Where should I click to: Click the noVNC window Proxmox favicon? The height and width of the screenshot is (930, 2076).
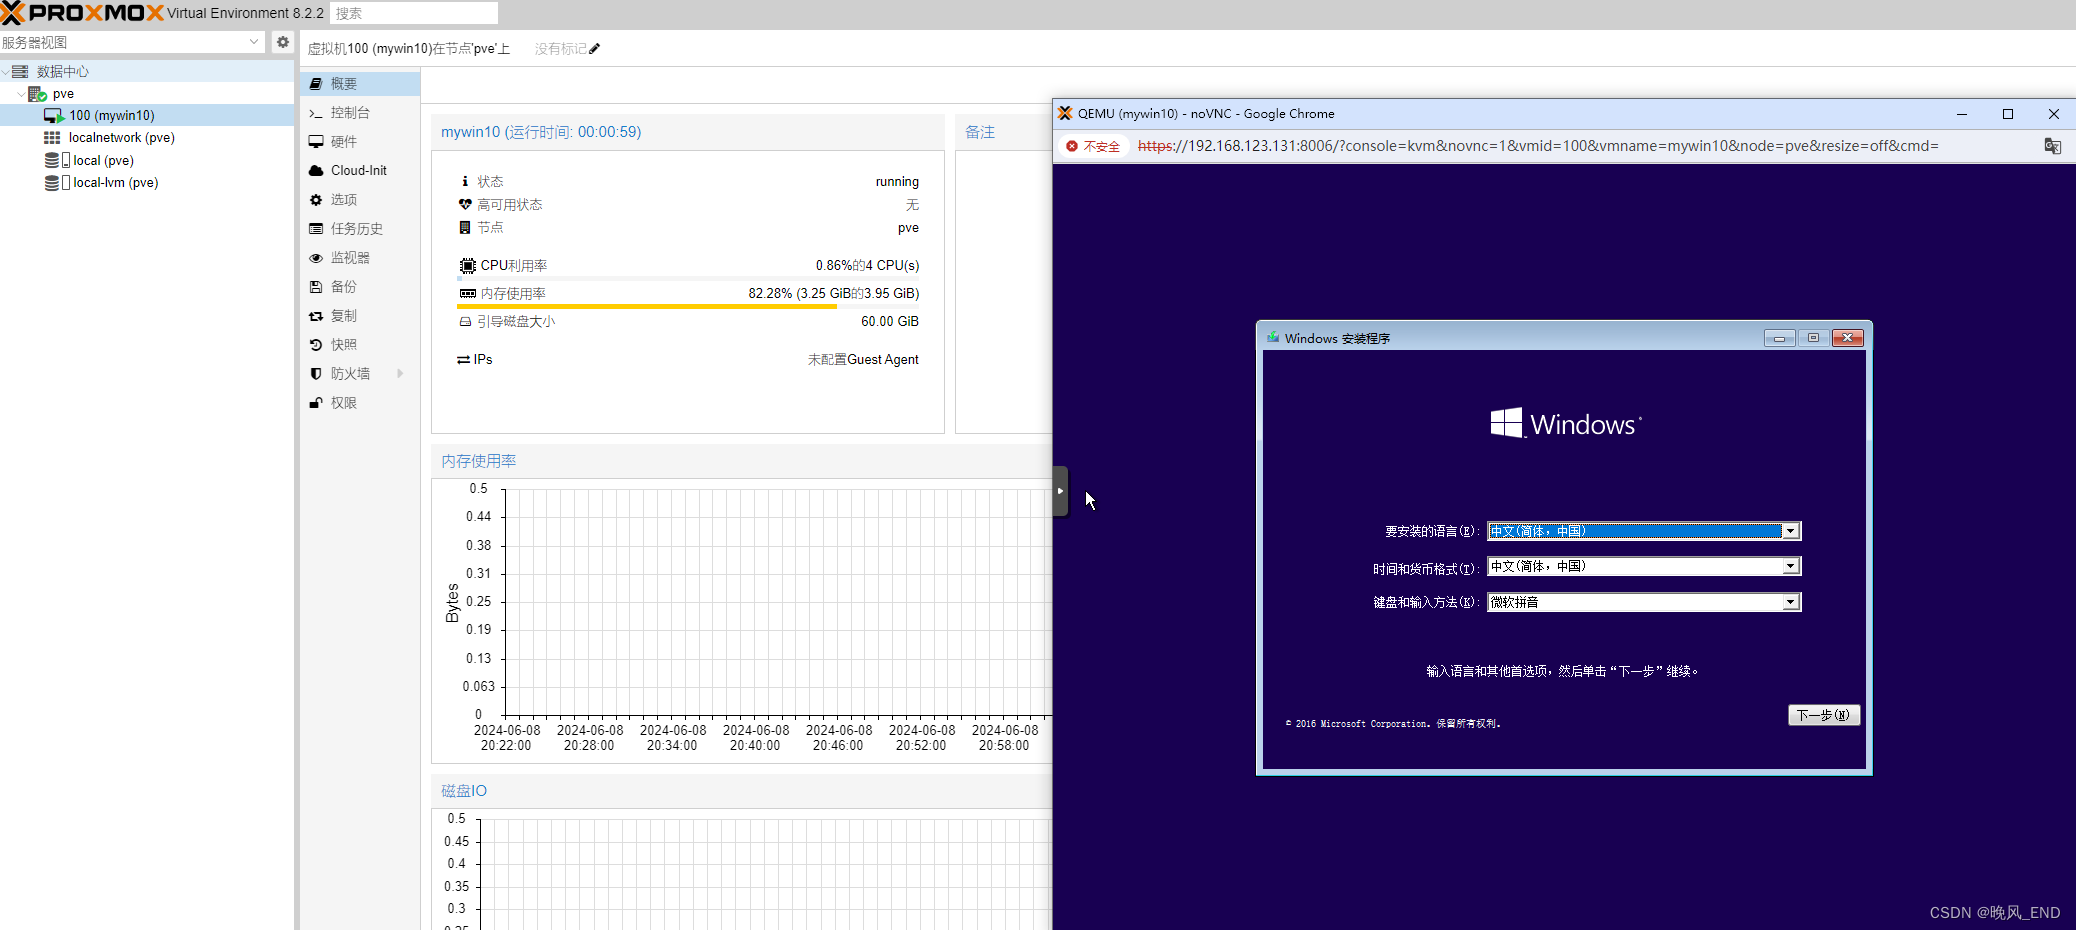point(1066,114)
